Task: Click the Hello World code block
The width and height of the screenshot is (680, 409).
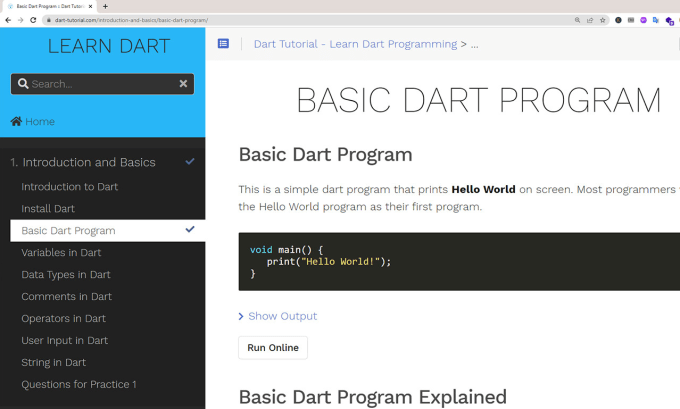Action: [459, 262]
